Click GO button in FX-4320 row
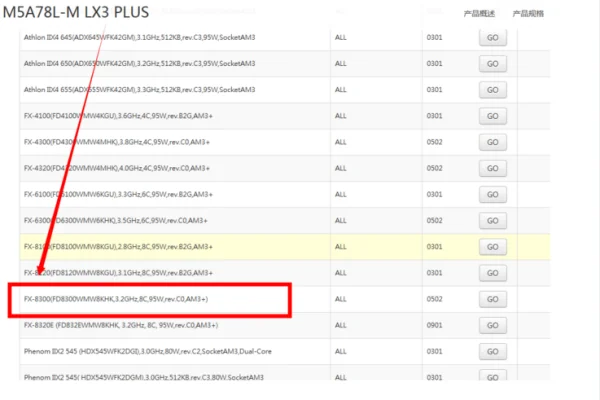600x400 pixels. click(493, 168)
